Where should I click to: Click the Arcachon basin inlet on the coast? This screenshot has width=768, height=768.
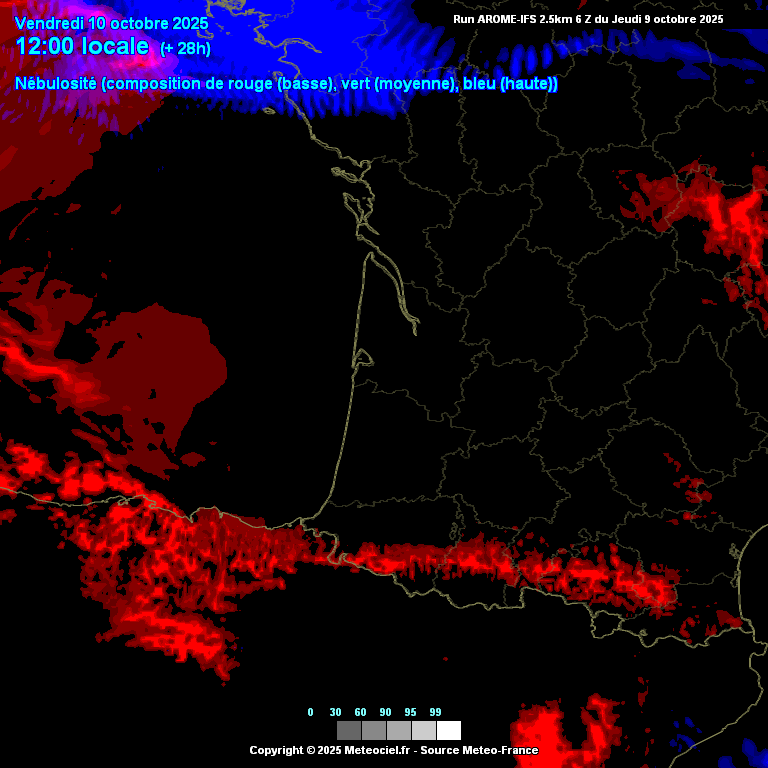click(x=364, y=358)
